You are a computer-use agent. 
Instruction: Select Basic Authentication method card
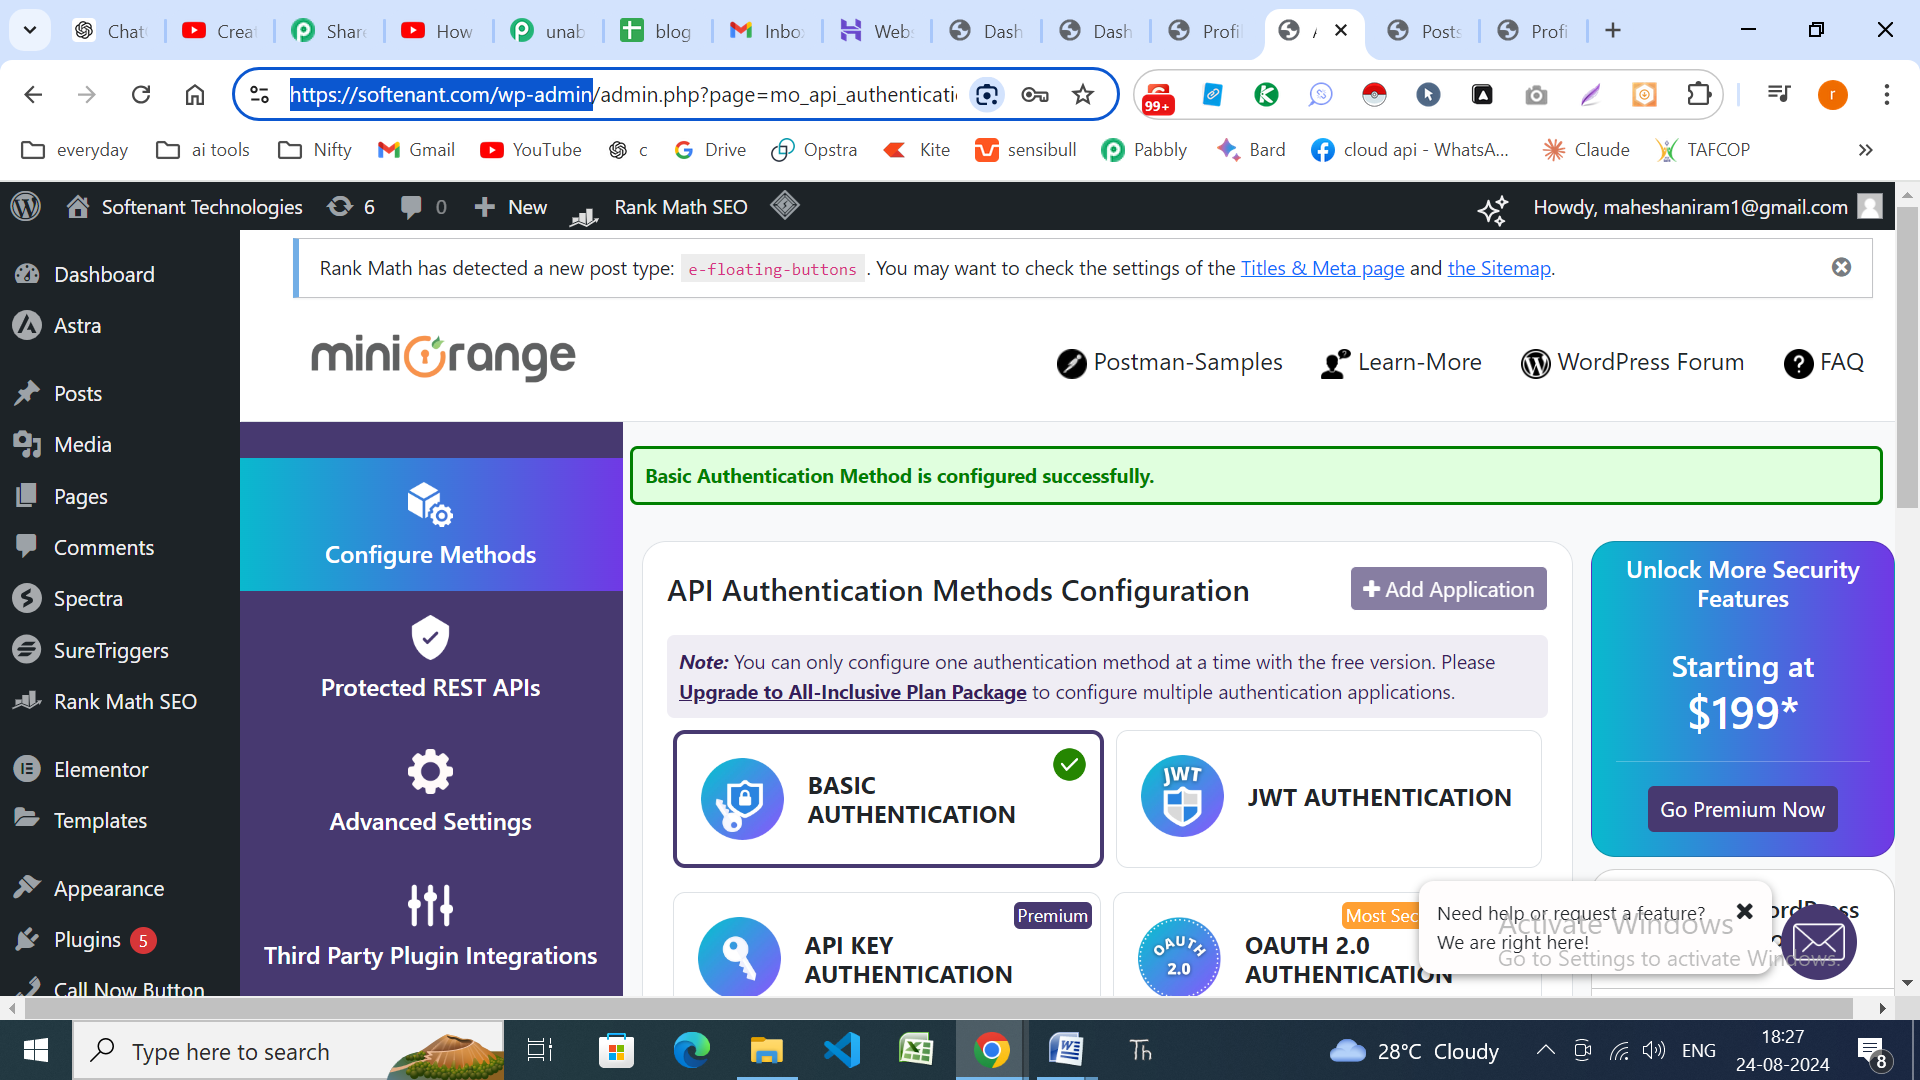[888, 799]
